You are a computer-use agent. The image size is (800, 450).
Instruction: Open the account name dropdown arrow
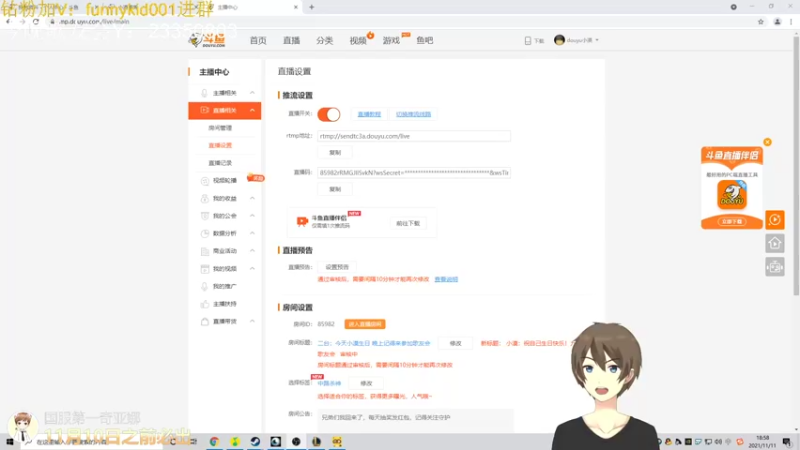click(x=597, y=40)
